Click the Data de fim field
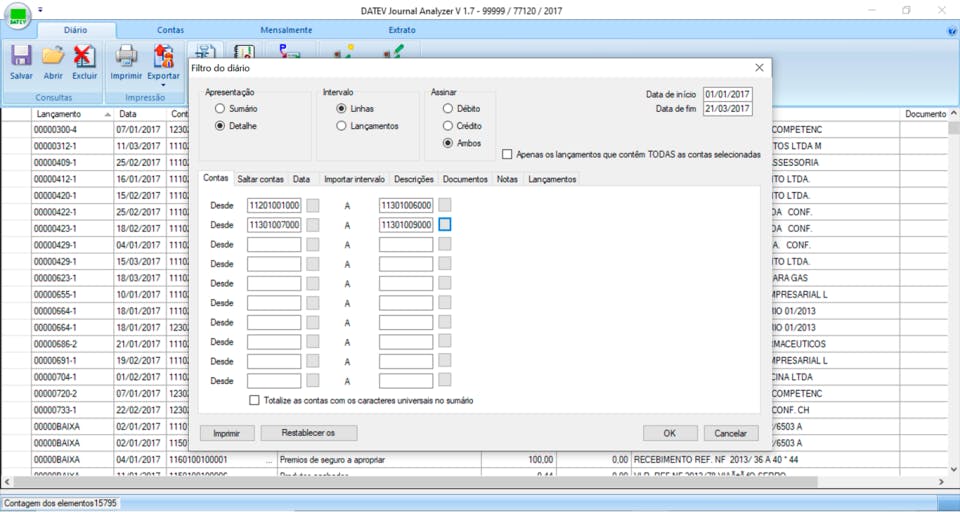This screenshot has height=512, width=960. point(728,108)
